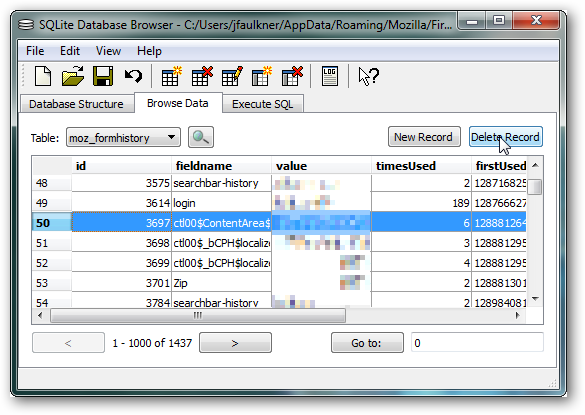Select row header 48
The image size is (585, 415).
click(x=52, y=183)
